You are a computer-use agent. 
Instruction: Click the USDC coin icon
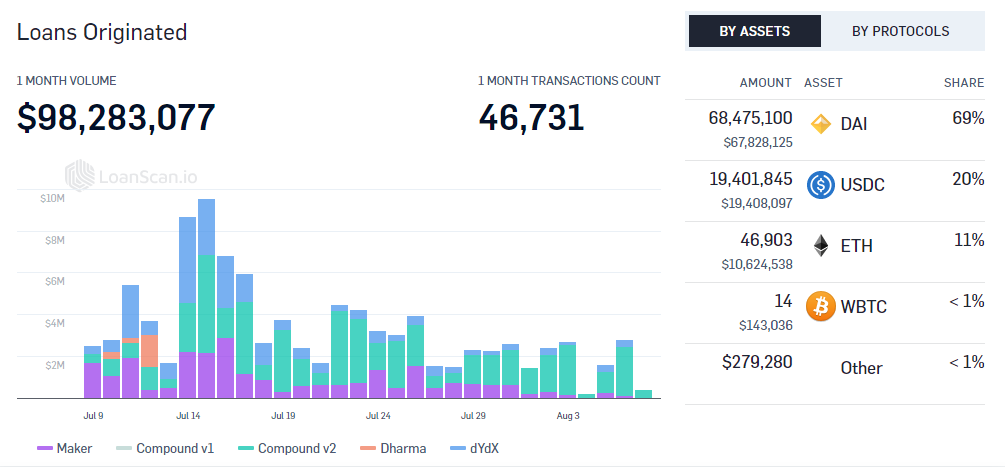click(821, 185)
